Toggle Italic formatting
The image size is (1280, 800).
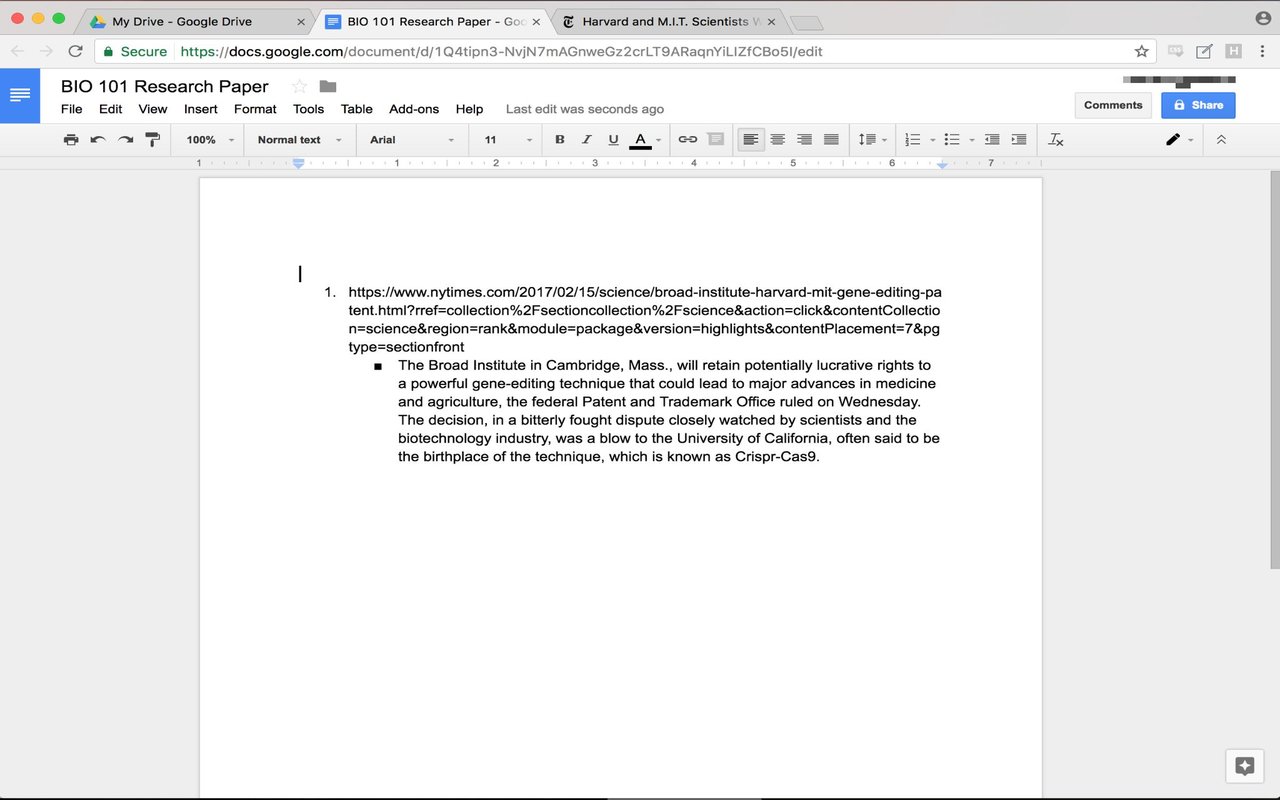[587, 140]
